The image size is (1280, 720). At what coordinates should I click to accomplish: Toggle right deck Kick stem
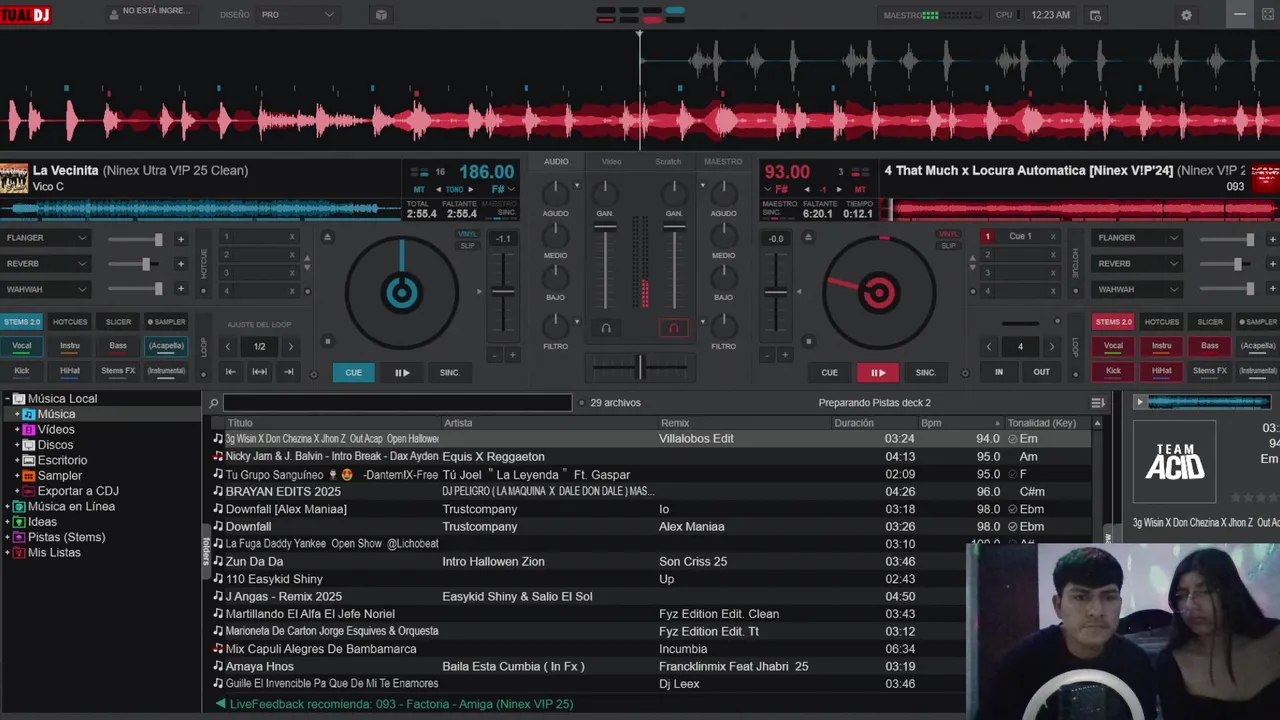(x=1113, y=371)
